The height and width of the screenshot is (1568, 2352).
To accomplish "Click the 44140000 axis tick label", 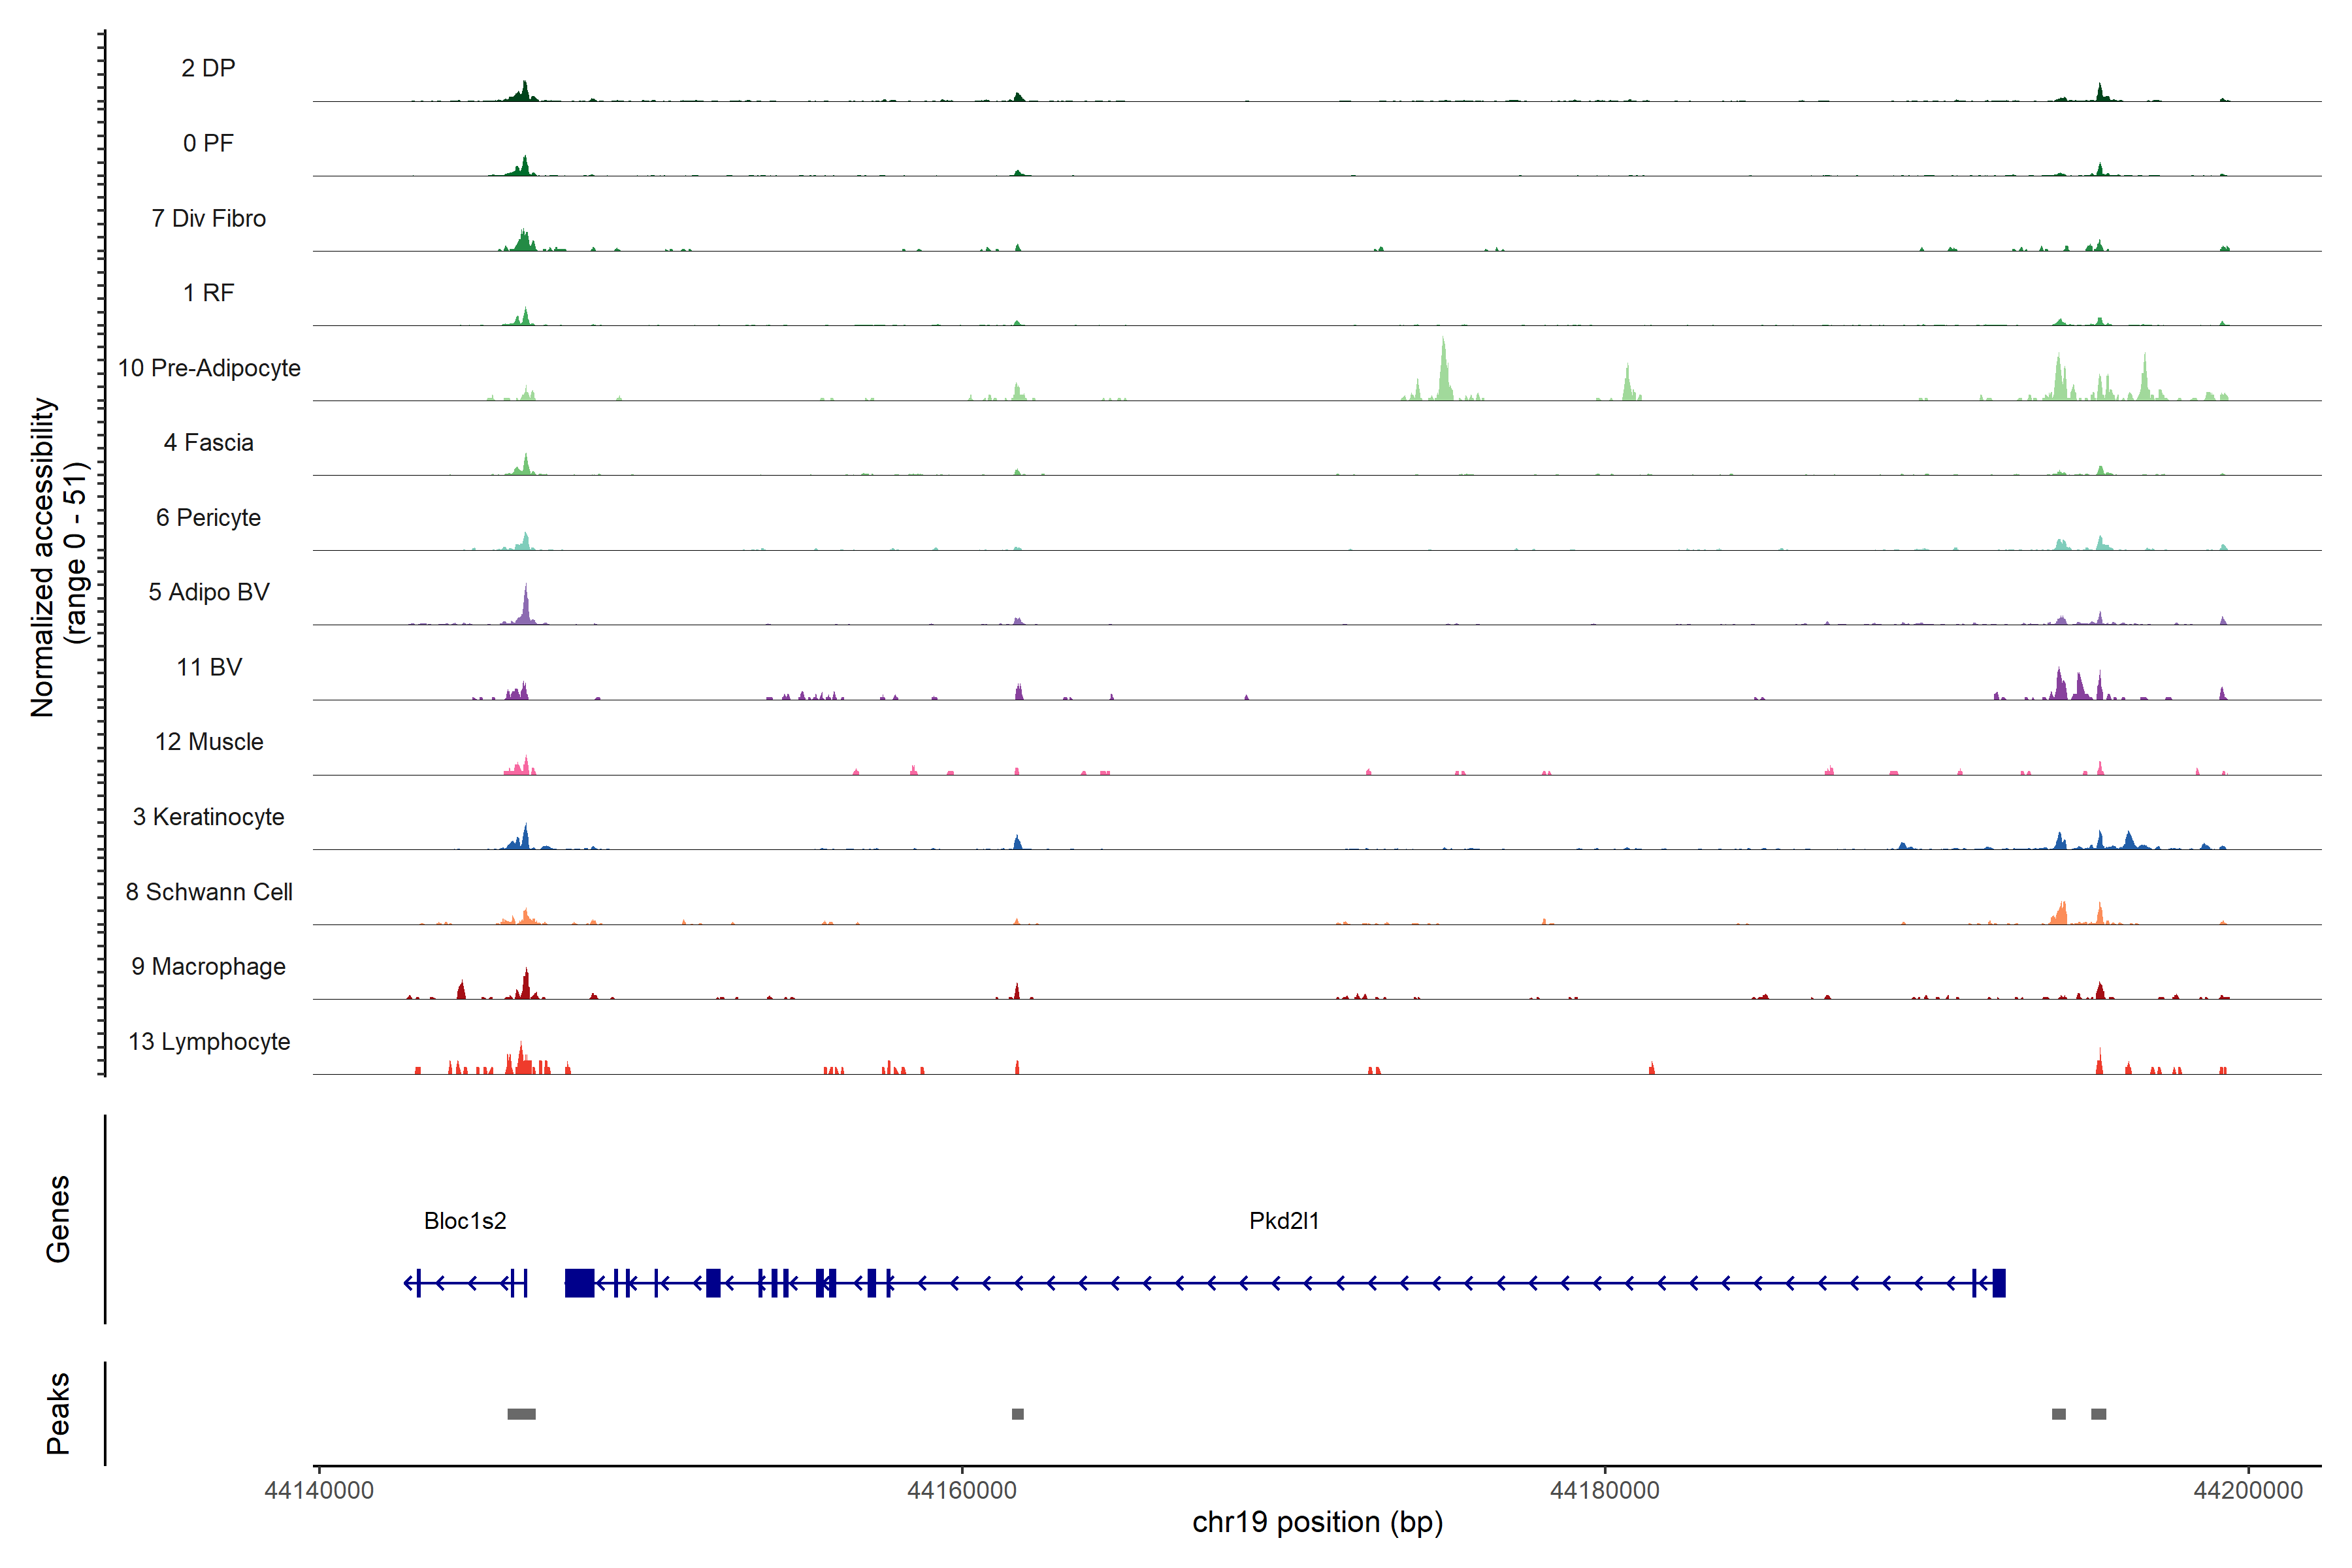I will point(319,1491).
